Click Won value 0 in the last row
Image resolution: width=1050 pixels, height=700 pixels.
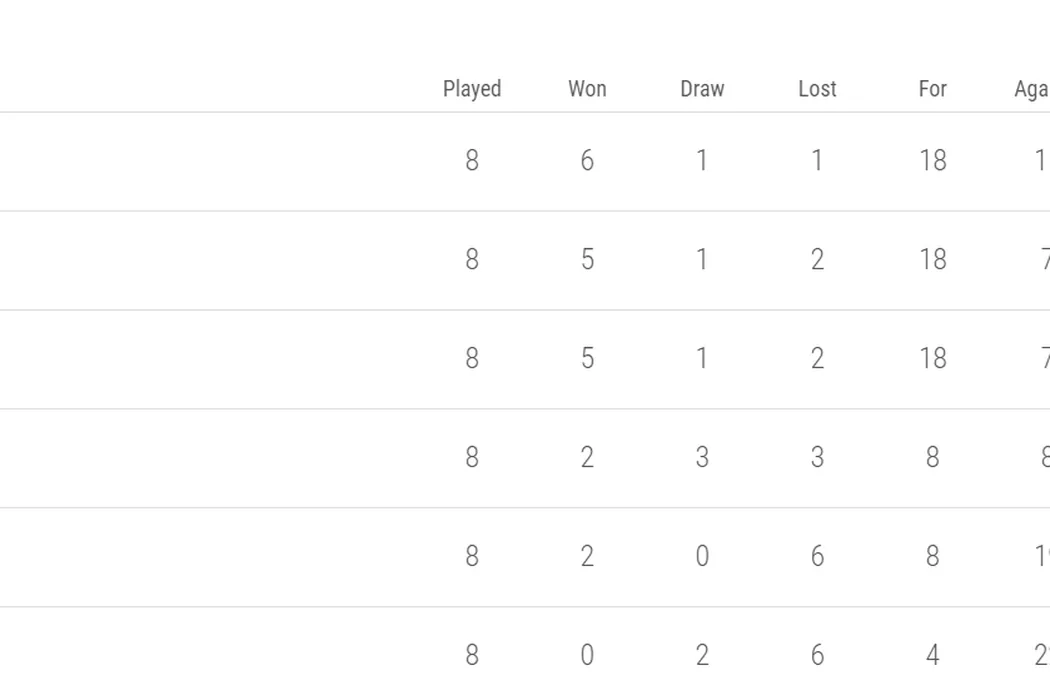coord(587,656)
